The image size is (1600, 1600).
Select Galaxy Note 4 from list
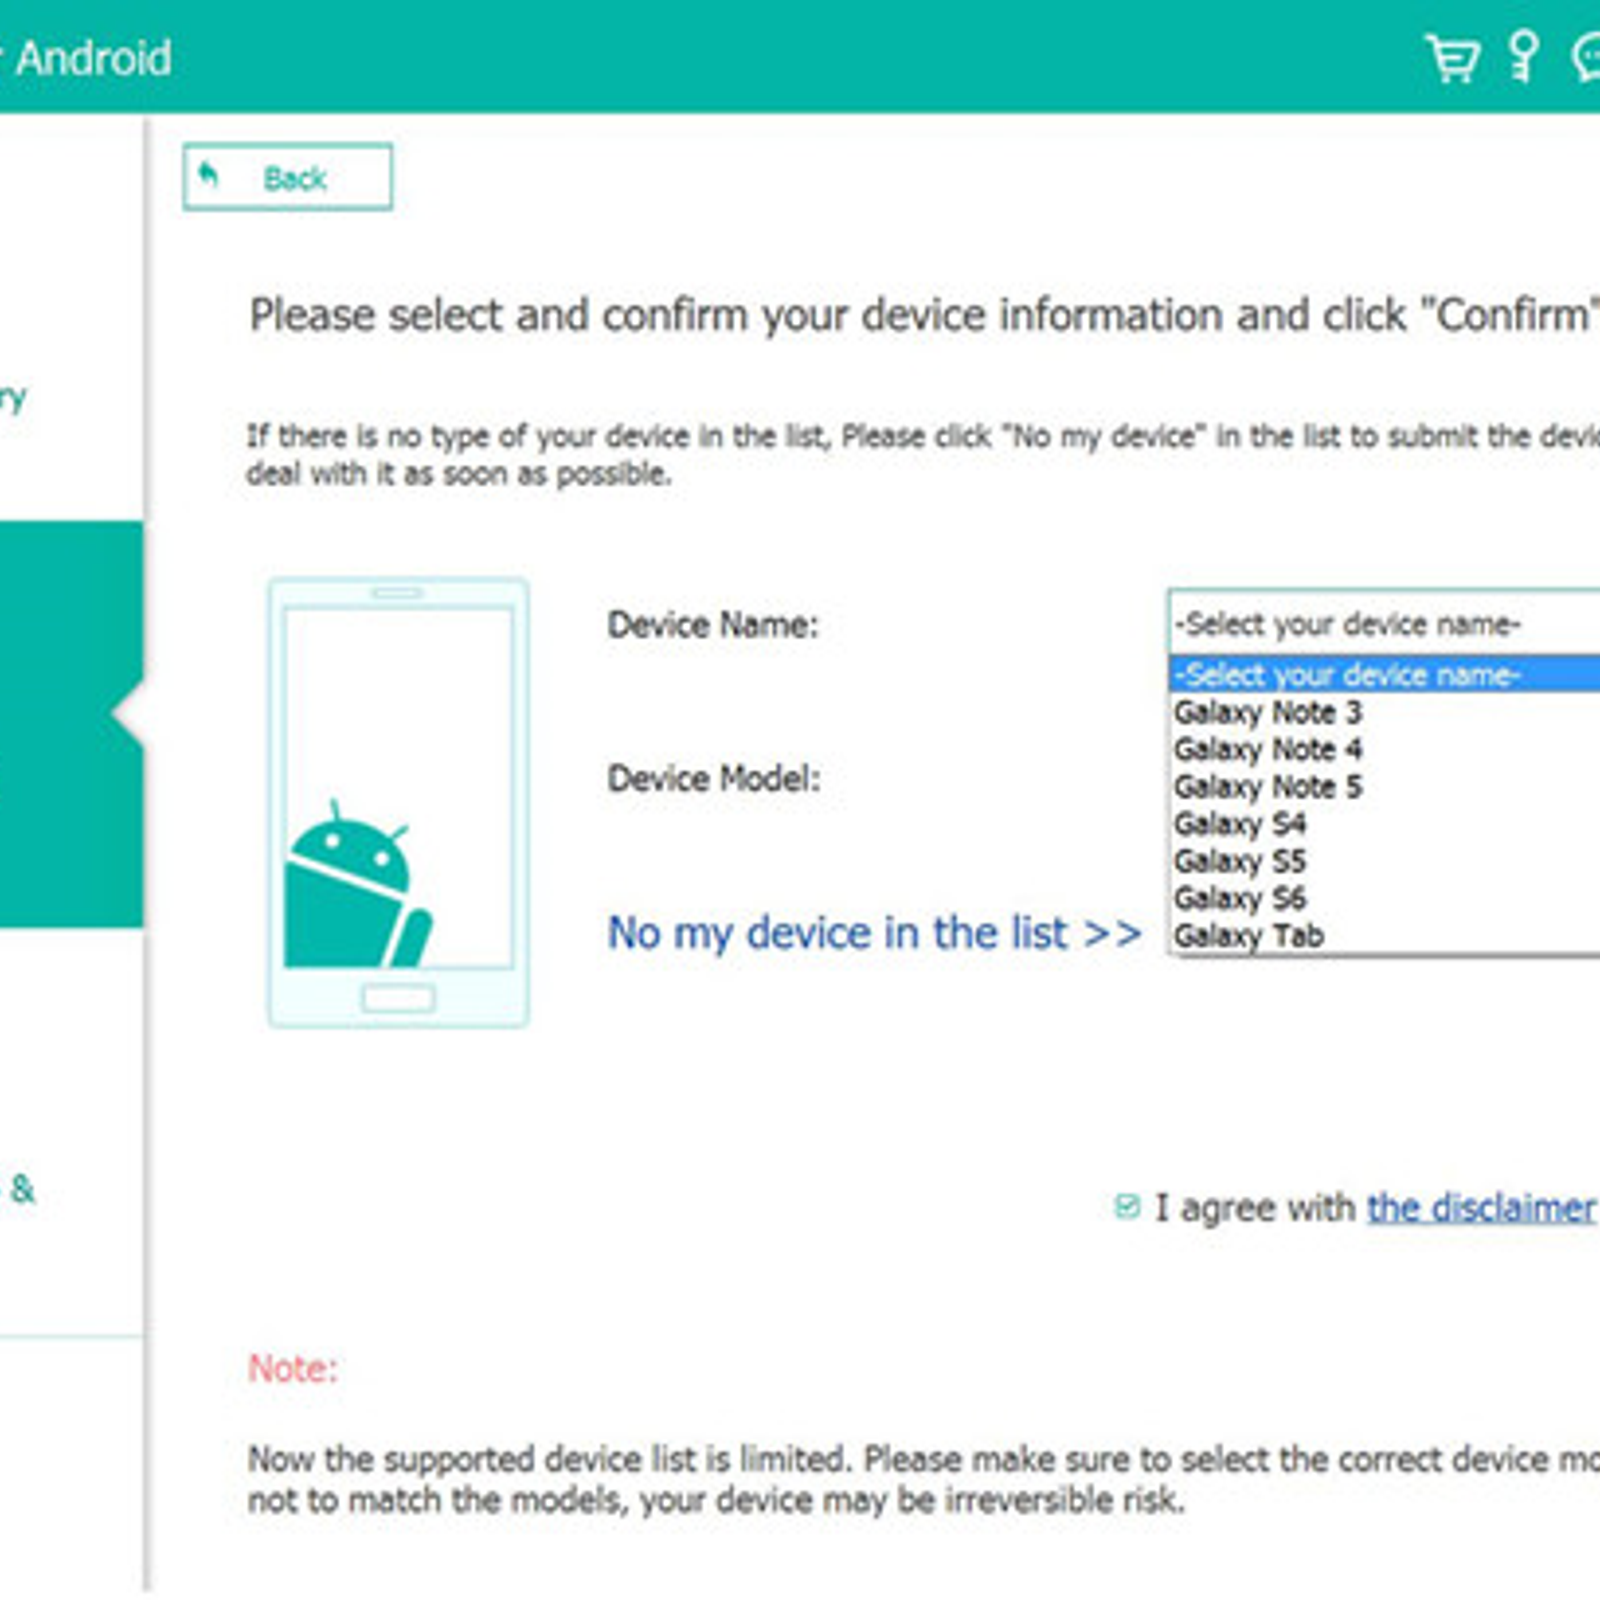pyautogui.click(x=1268, y=750)
